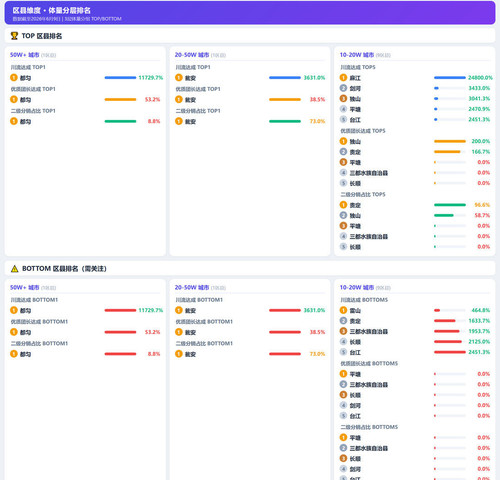
Task: Click the 2125.0% value
Action: 479,342
